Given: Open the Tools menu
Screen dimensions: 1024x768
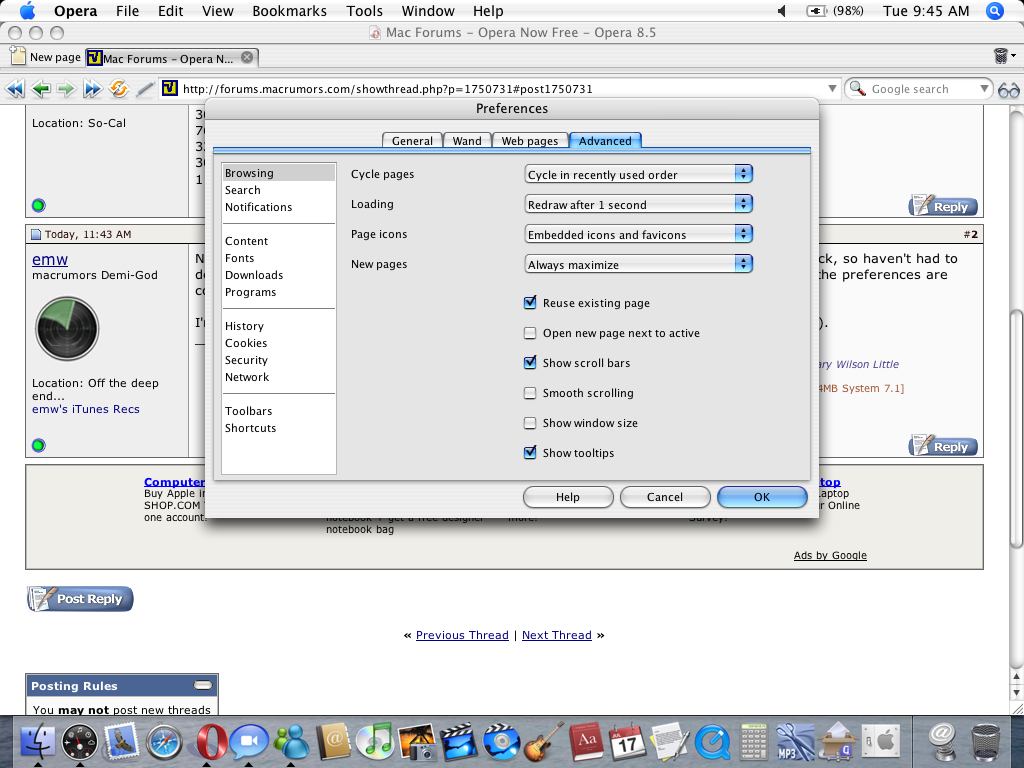Looking at the screenshot, I should pyautogui.click(x=364, y=11).
